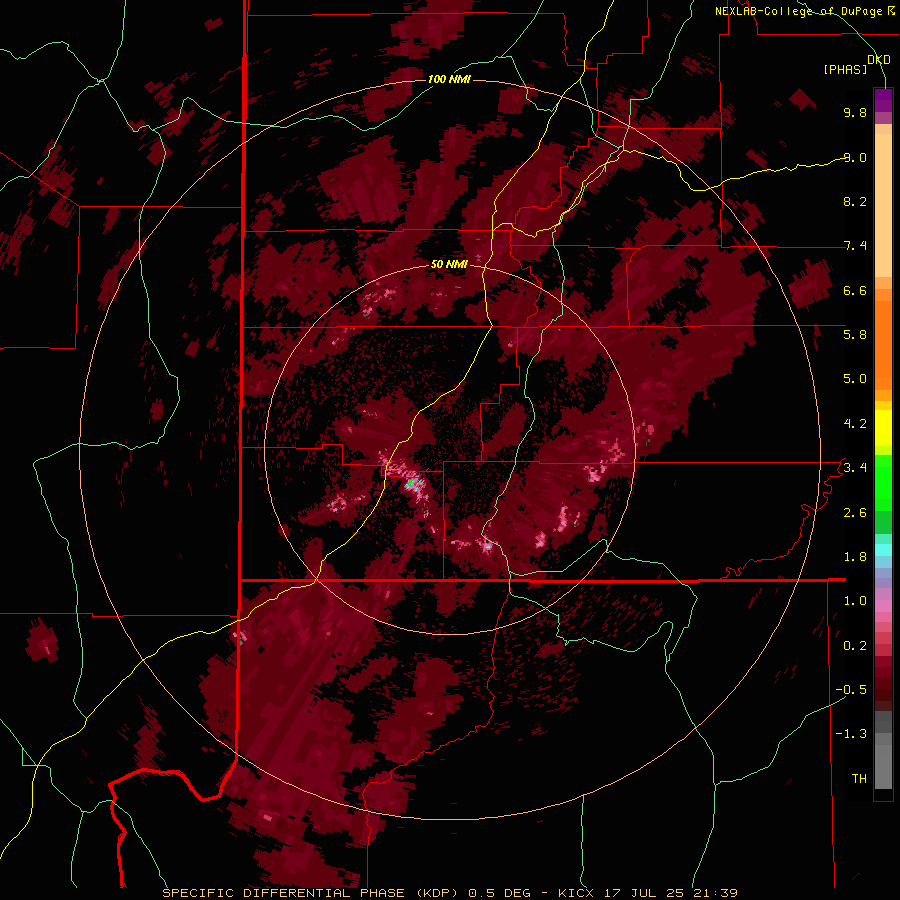Click the -0.5 color scale value

coord(851,690)
